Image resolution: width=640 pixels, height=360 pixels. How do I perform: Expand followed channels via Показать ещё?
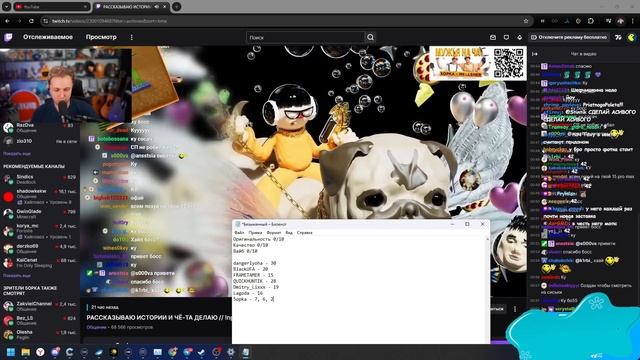[x=17, y=154]
